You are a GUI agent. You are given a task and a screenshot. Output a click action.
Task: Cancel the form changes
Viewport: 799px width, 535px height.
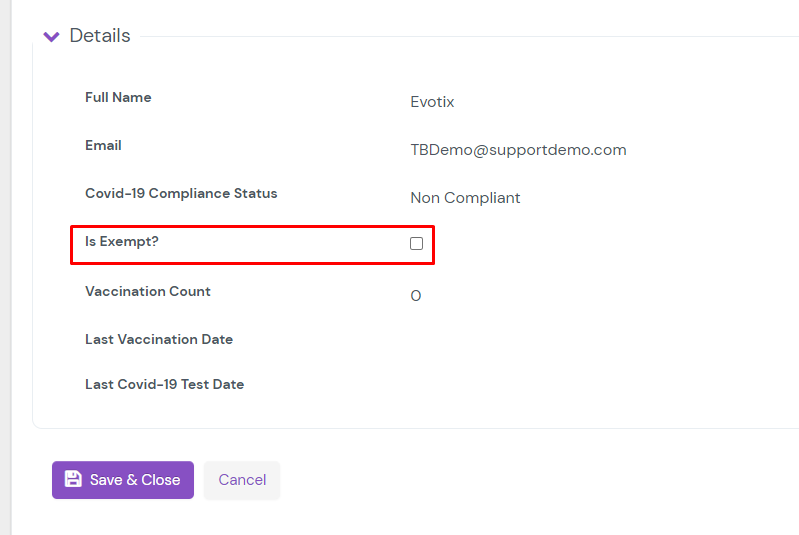point(242,480)
